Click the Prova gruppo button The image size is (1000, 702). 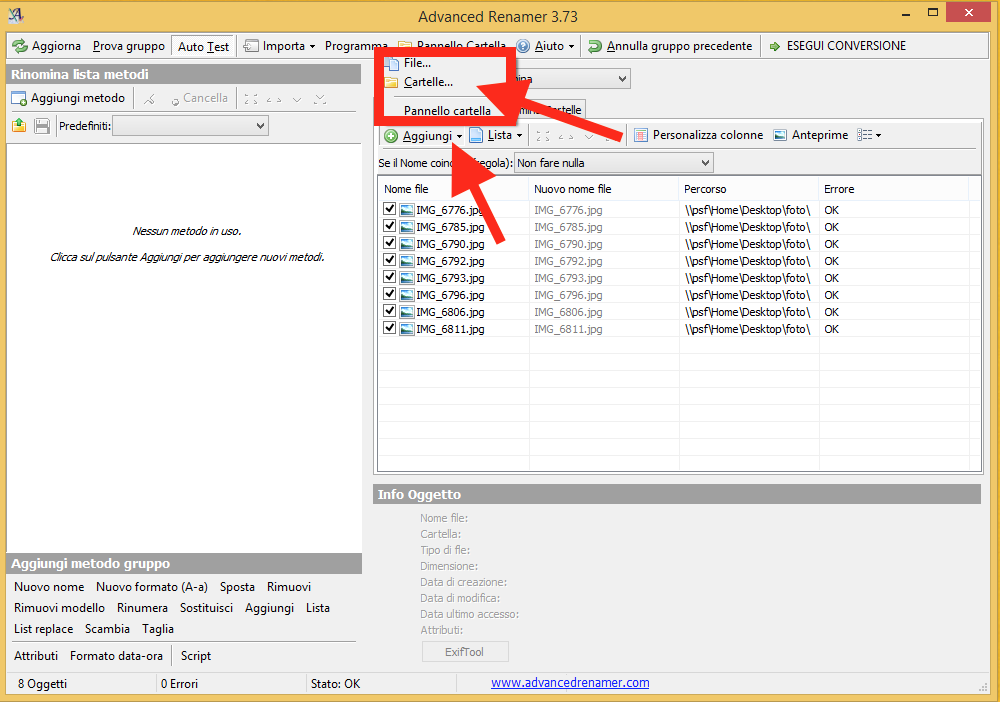point(129,46)
